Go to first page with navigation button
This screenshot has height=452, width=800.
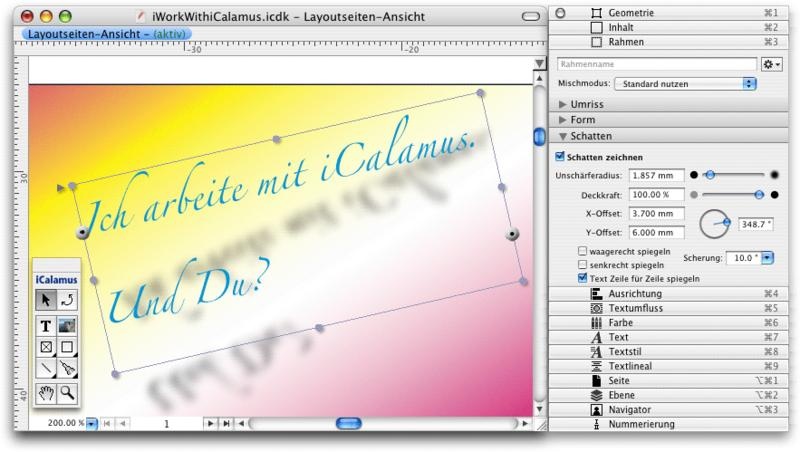pos(107,423)
